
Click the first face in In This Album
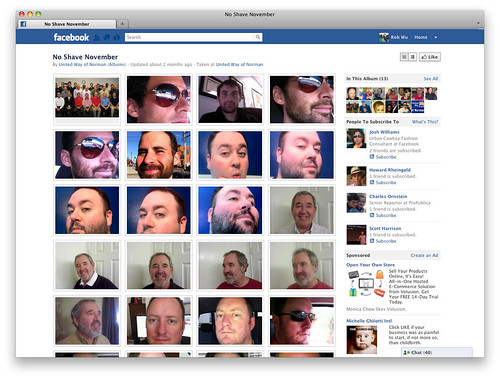tap(352, 94)
